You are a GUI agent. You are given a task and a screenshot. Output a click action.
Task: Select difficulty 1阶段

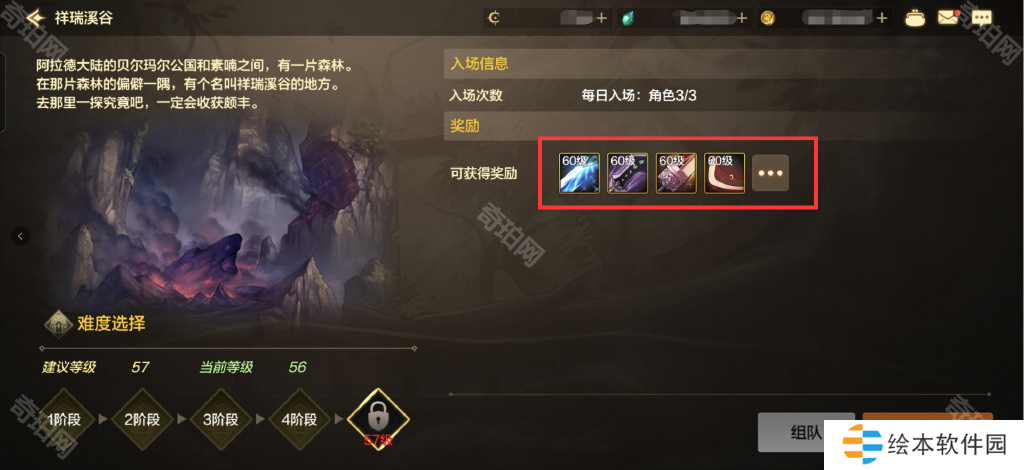pos(64,419)
